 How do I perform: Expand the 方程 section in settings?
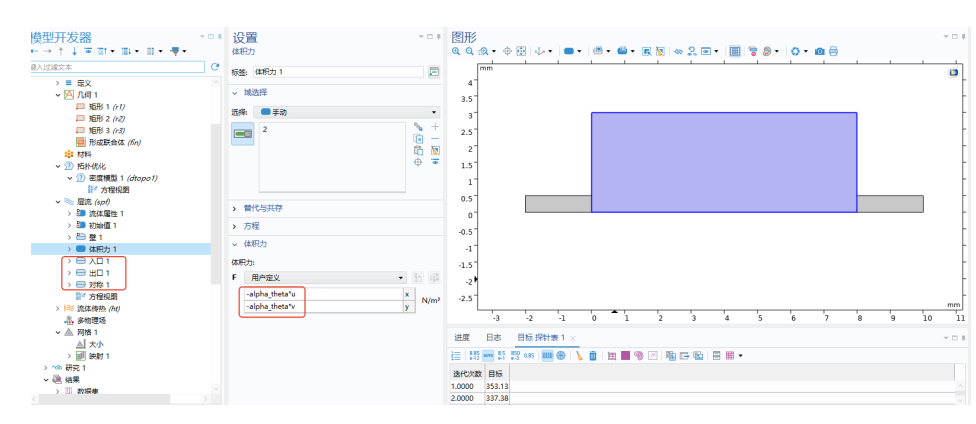click(x=235, y=226)
